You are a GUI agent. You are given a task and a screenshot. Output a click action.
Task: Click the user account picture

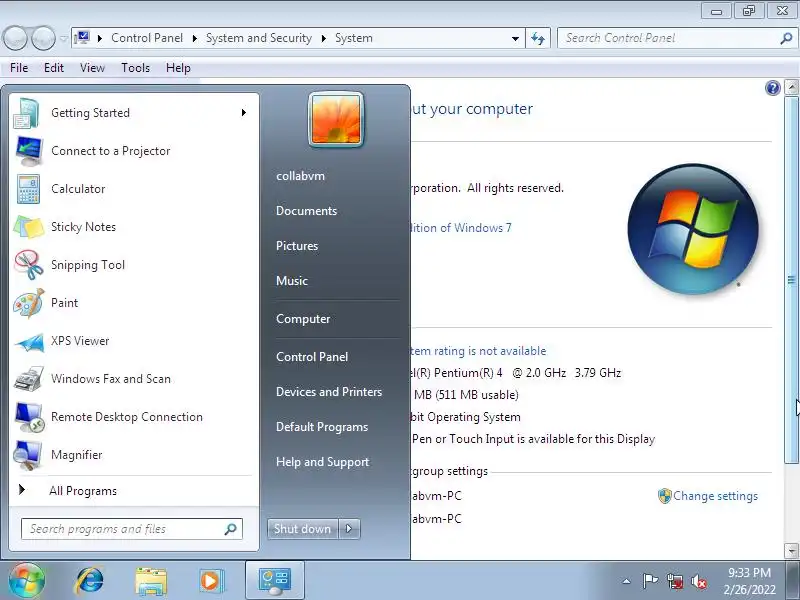[x=336, y=120]
